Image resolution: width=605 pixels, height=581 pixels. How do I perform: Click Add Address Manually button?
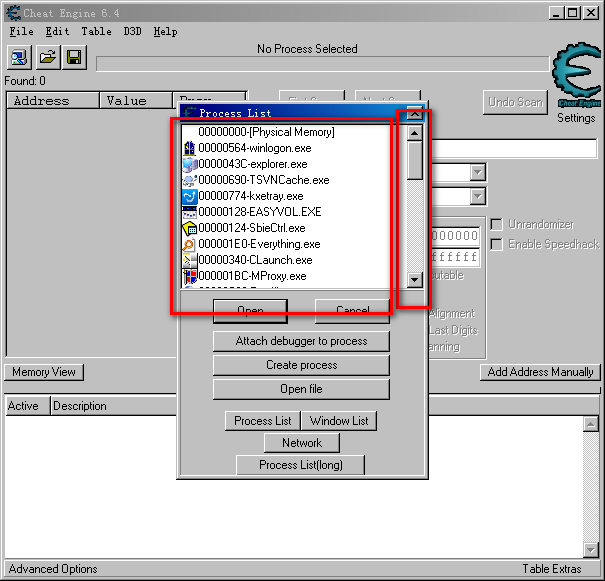pos(540,372)
